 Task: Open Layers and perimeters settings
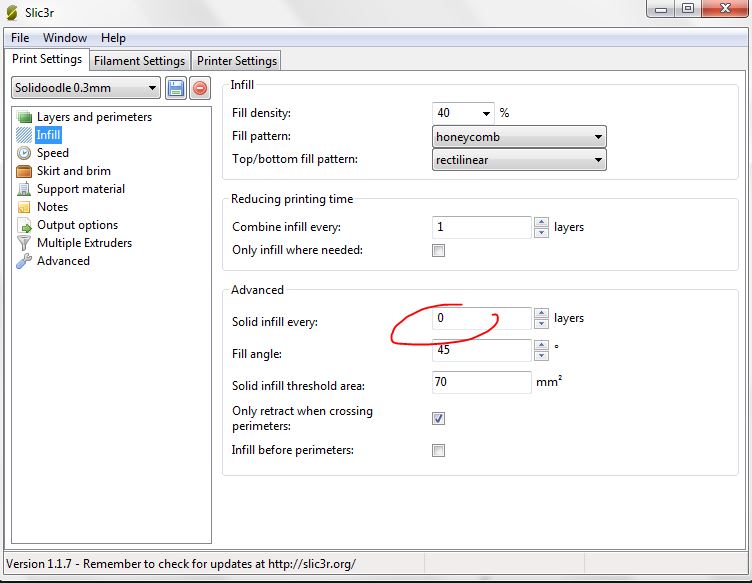(x=94, y=117)
